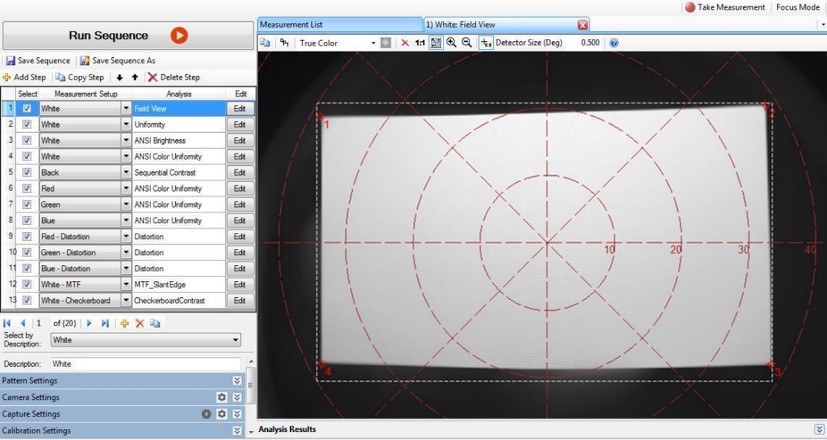This screenshot has height=440, width=827.
Task: Delete the selected step with Delete Step
Action: pos(173,77)
